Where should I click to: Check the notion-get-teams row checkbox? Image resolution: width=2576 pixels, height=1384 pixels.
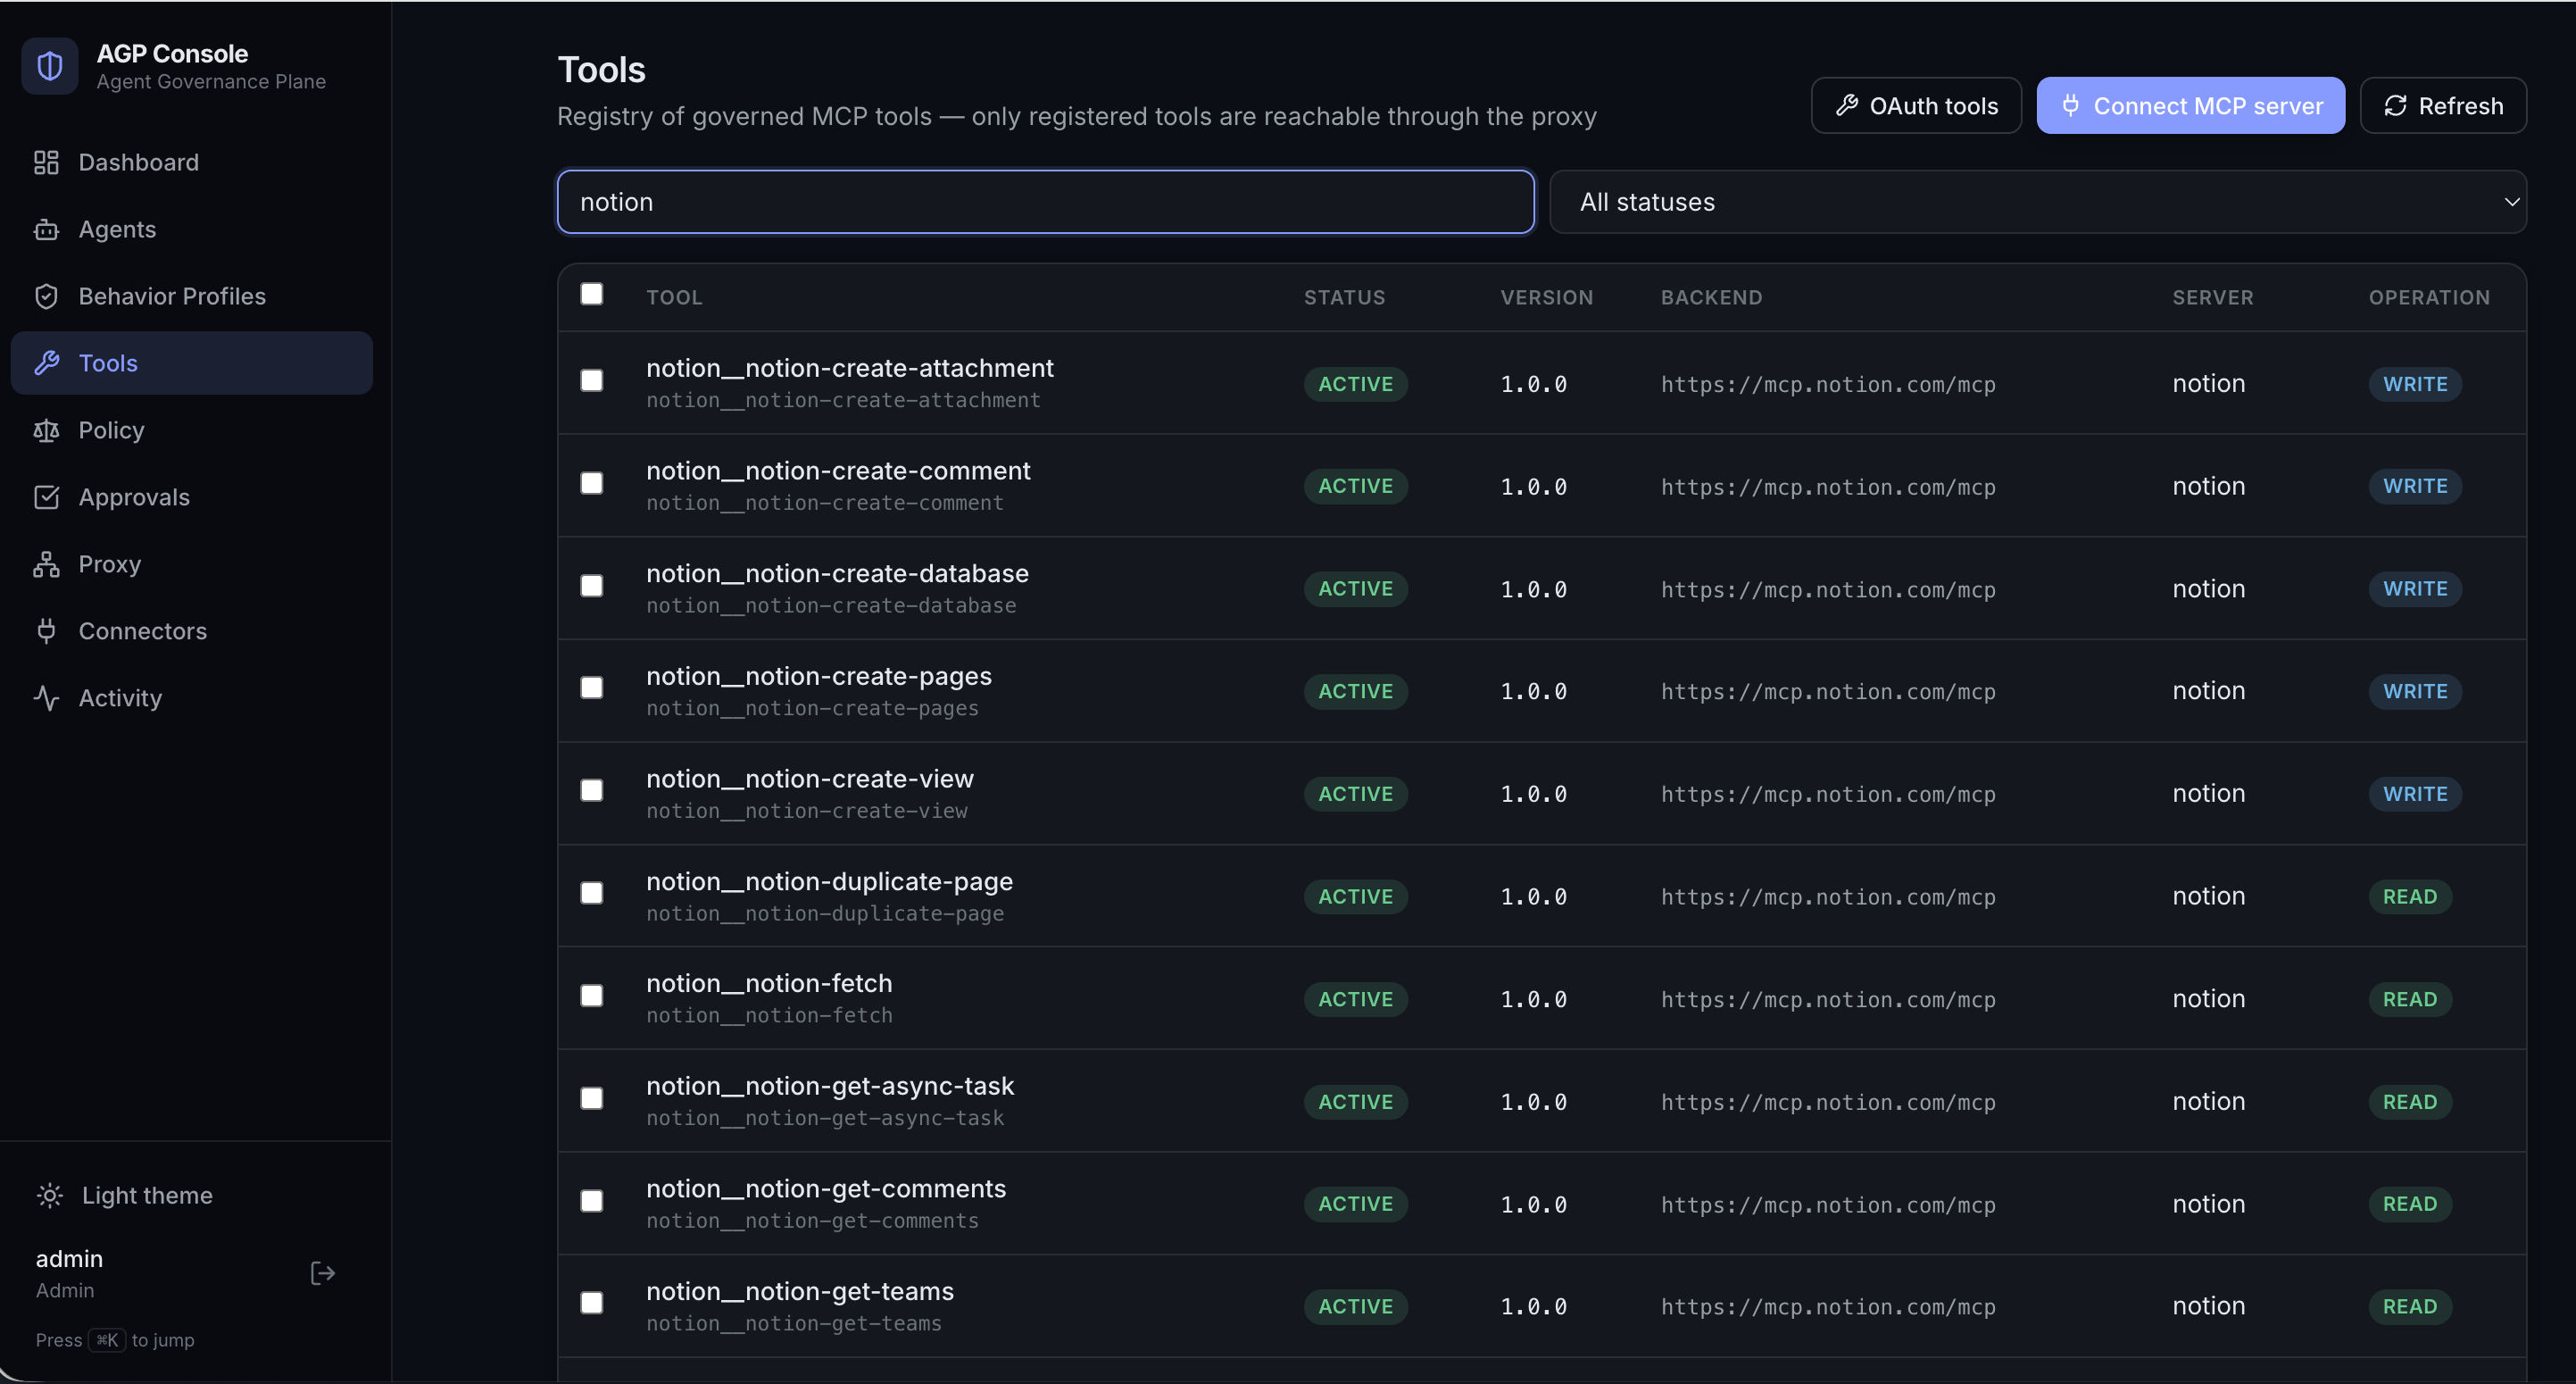tap(592, 1304)
